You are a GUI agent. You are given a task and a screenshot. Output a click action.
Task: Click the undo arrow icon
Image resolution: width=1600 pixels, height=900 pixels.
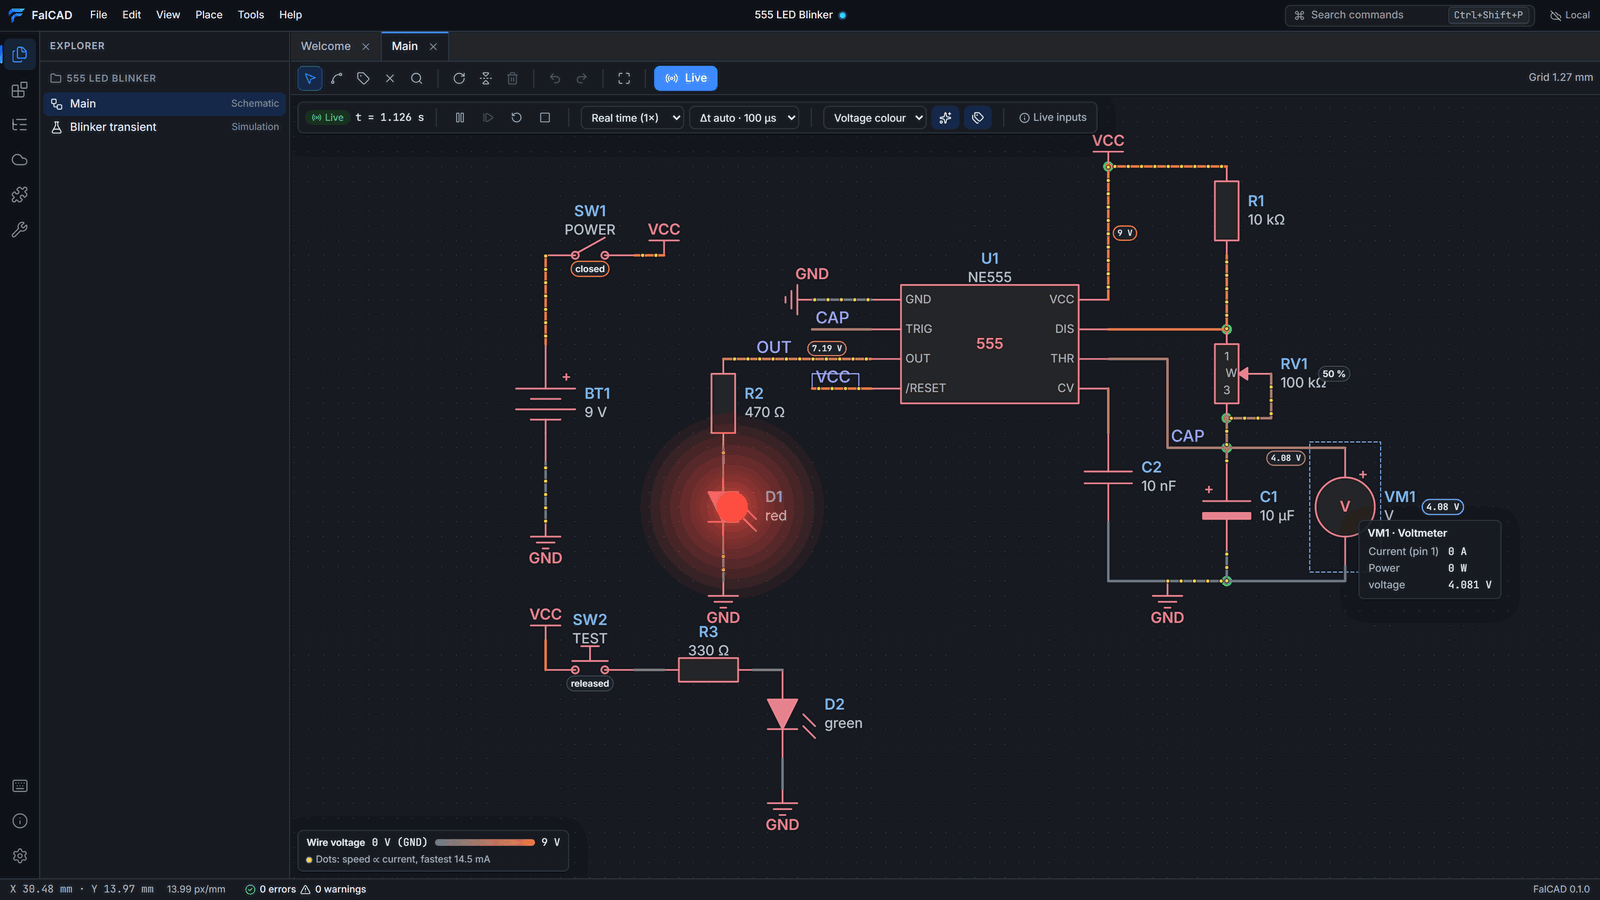click(555, 78)
